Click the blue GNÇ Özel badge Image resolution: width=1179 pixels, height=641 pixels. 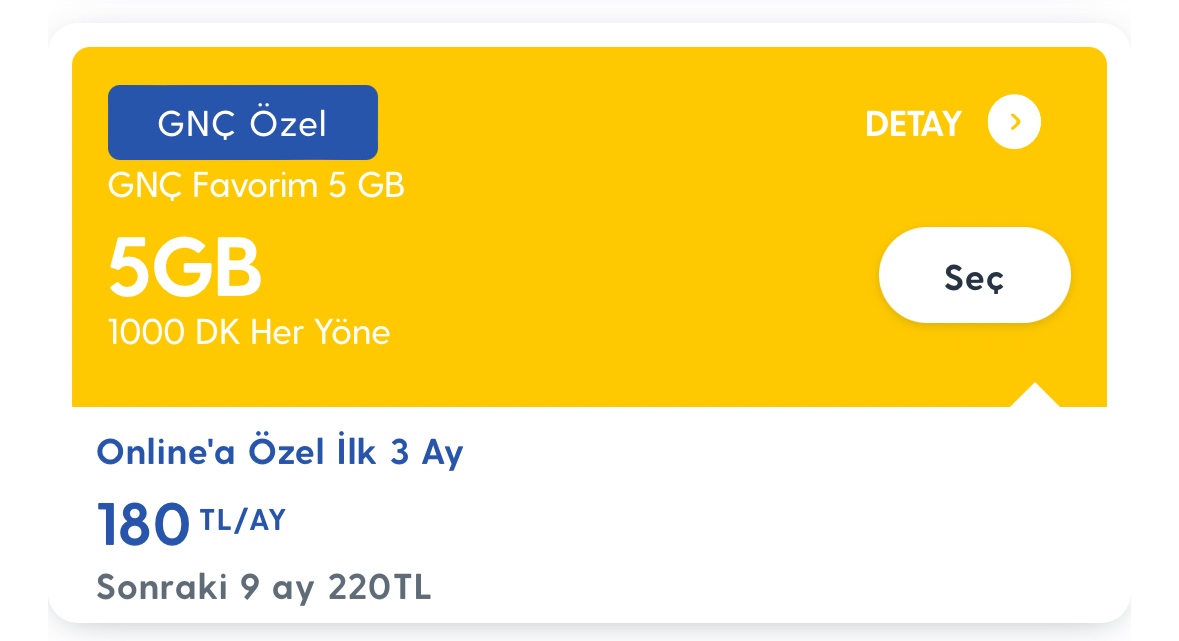243,123
